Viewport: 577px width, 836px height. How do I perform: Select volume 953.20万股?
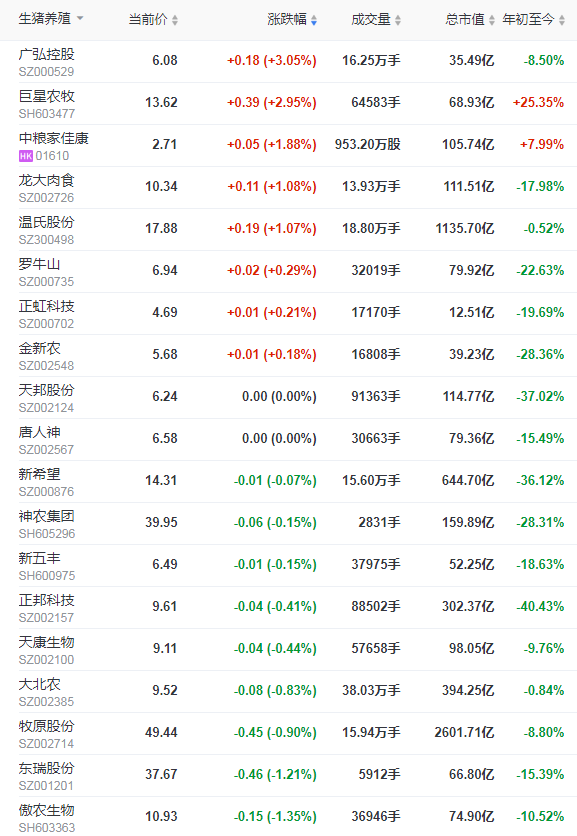[367, 144]
